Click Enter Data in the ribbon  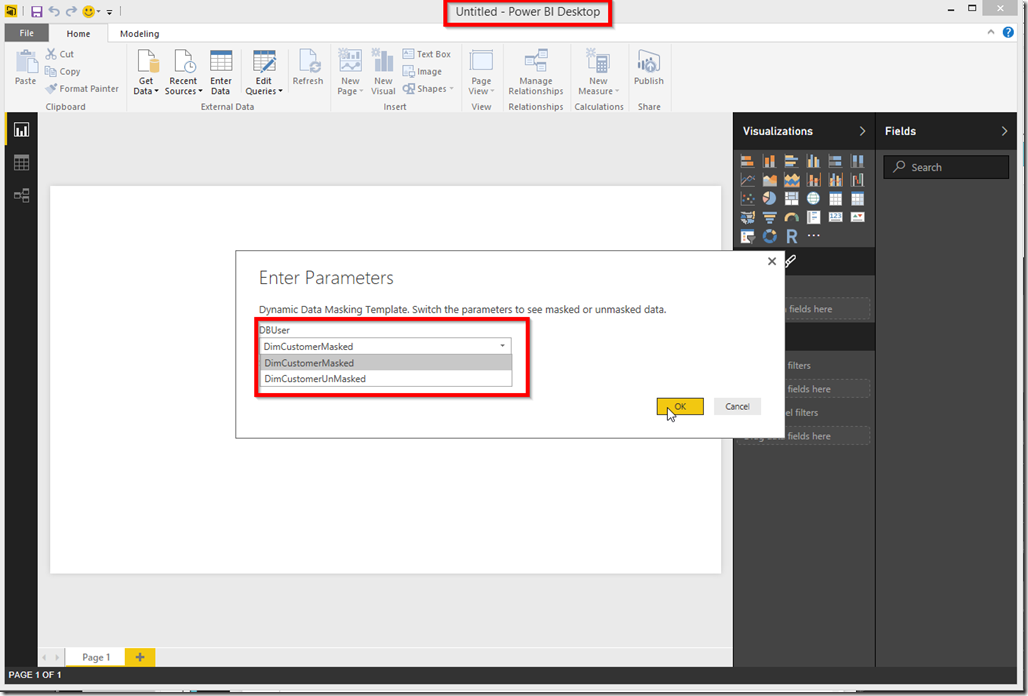(221, 72)
